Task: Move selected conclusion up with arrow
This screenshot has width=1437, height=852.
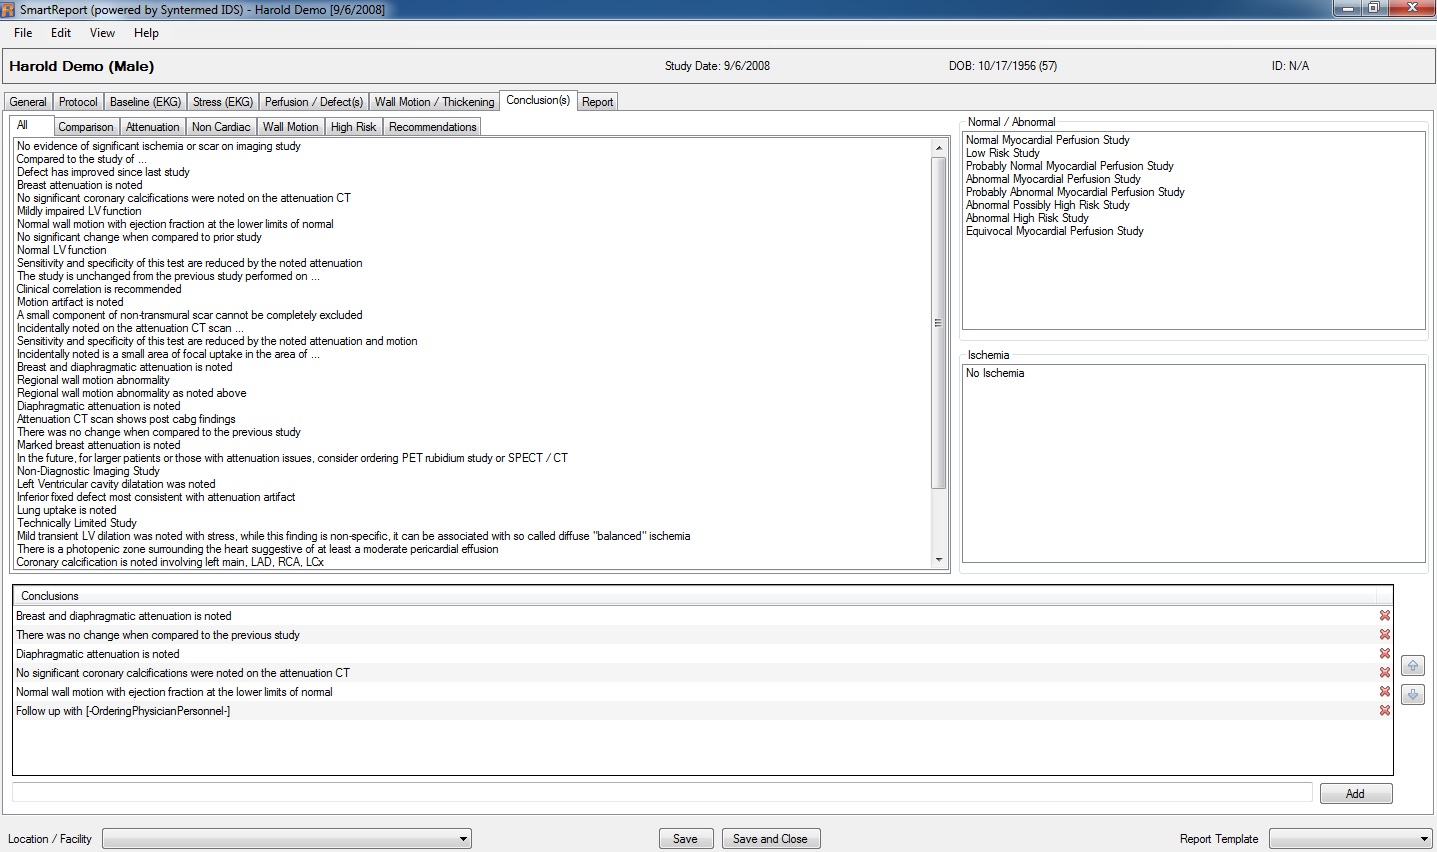Action: (1412, 666)
